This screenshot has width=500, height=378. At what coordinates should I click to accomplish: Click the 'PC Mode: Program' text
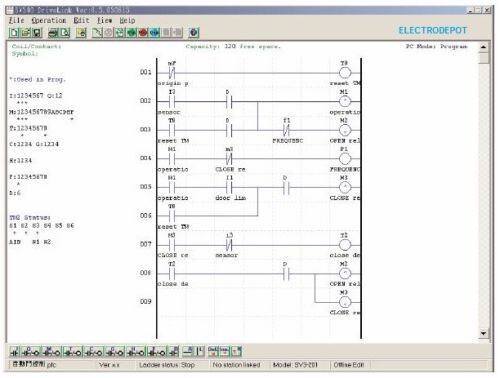pos(437,46)
